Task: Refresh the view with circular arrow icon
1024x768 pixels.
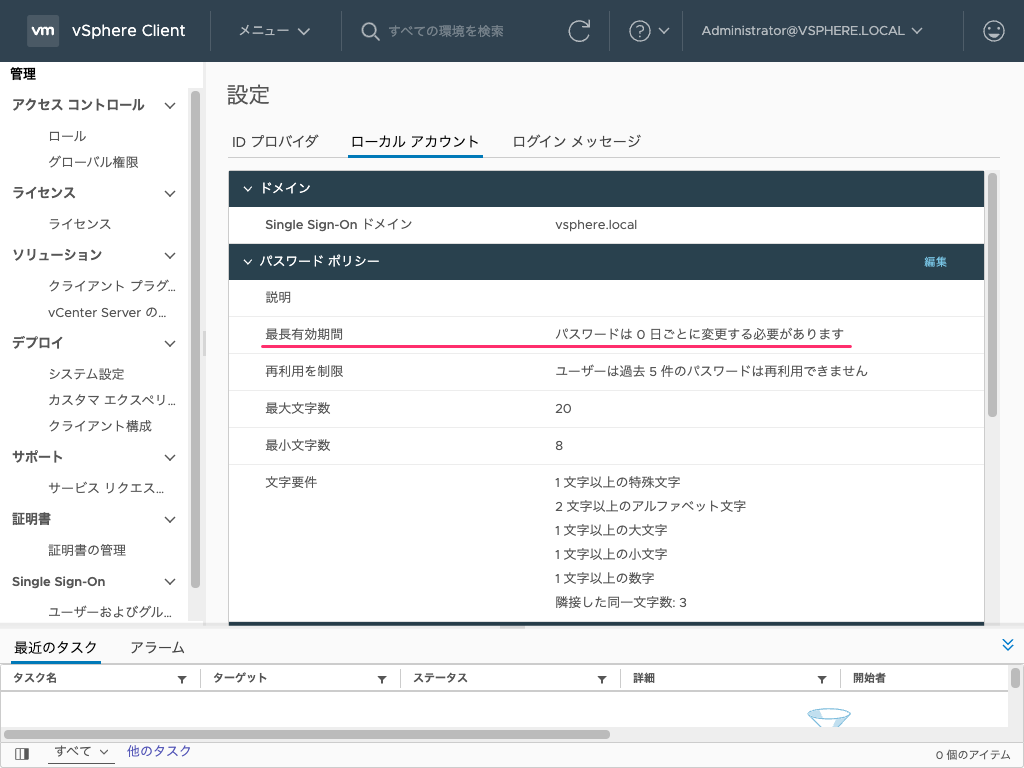Action: [x=579, y=31]
